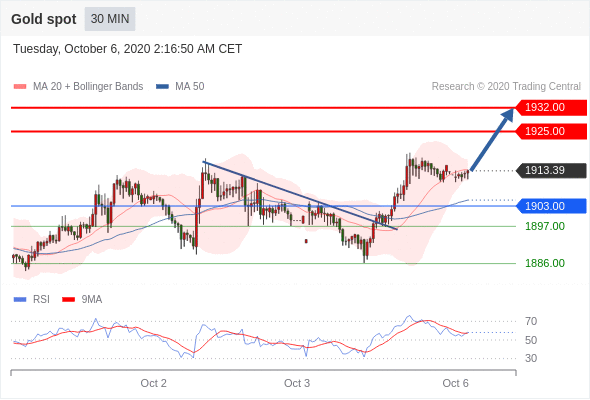Click the 1932.00 red resistance price tag
This screenshot has width=590, height=400.
pyautogui.click(x=551, y=108)
